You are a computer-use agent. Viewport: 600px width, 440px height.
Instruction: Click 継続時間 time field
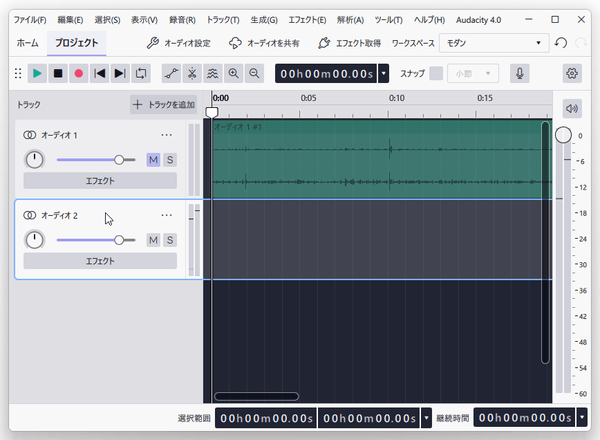tap(525, 417)
